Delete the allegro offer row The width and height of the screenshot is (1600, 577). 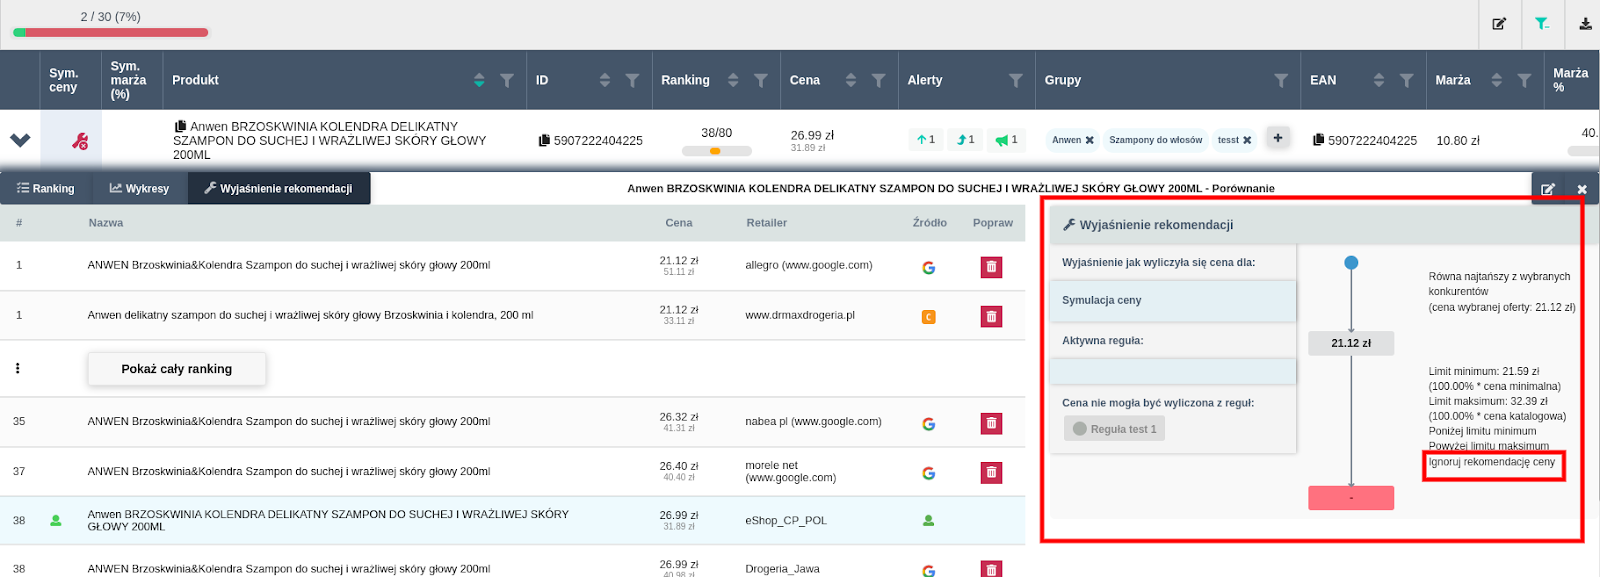click(991, 267)
